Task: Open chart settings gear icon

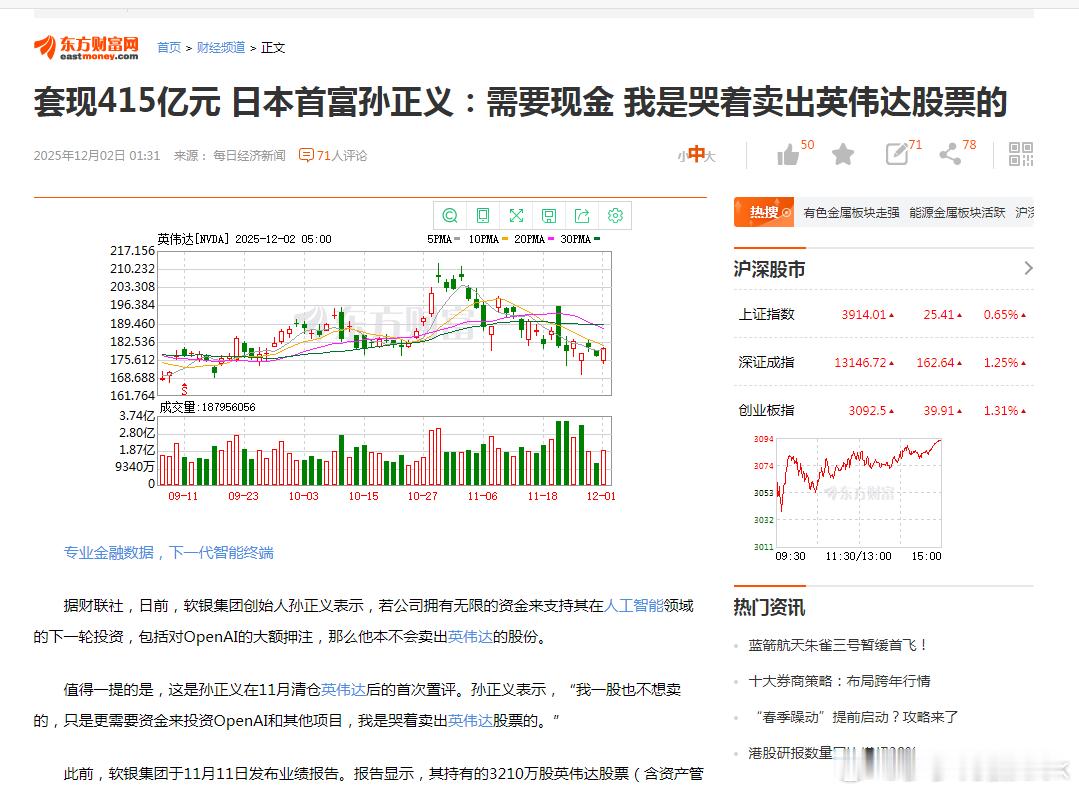Action: coord(615,215)
